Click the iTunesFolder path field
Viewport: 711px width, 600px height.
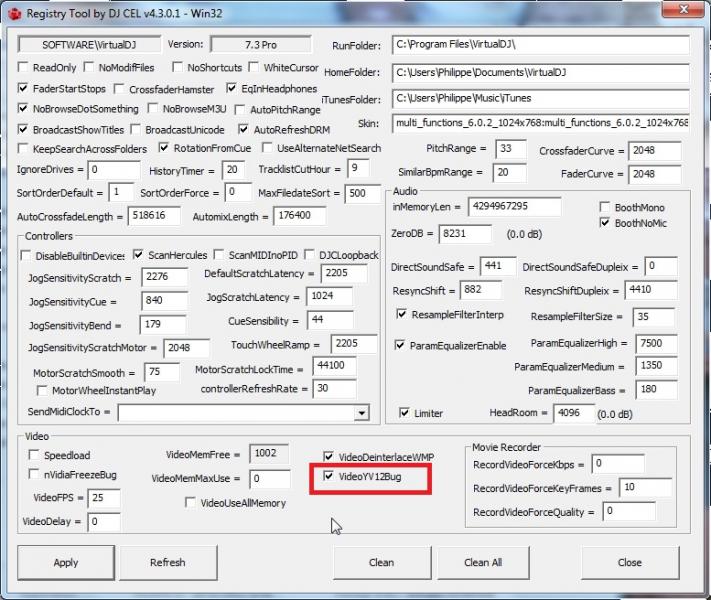pyautogui.click(x=541, y=98)
